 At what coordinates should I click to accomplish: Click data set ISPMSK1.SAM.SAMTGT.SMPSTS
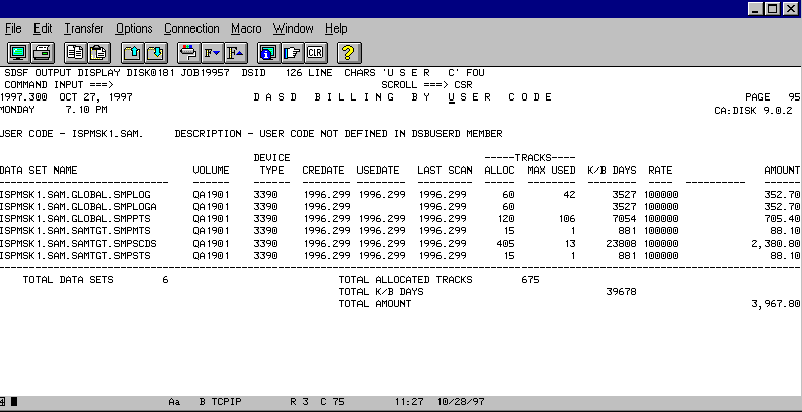pyautogui.click(x=75, y=256)
